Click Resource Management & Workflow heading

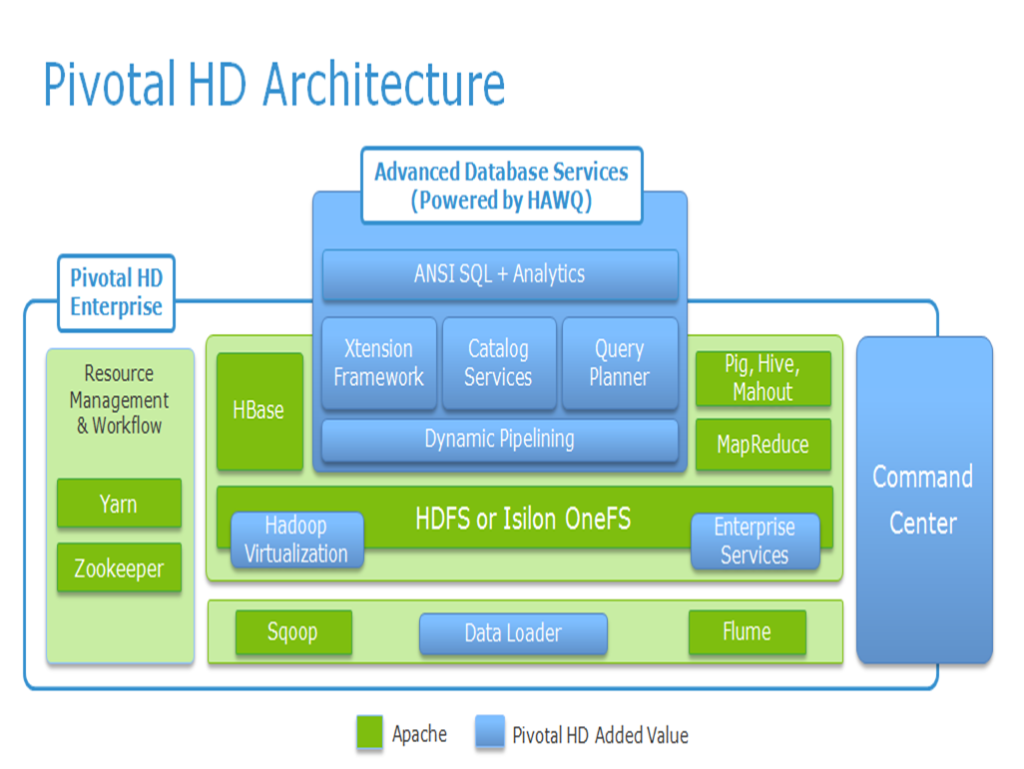pos(119,400)
